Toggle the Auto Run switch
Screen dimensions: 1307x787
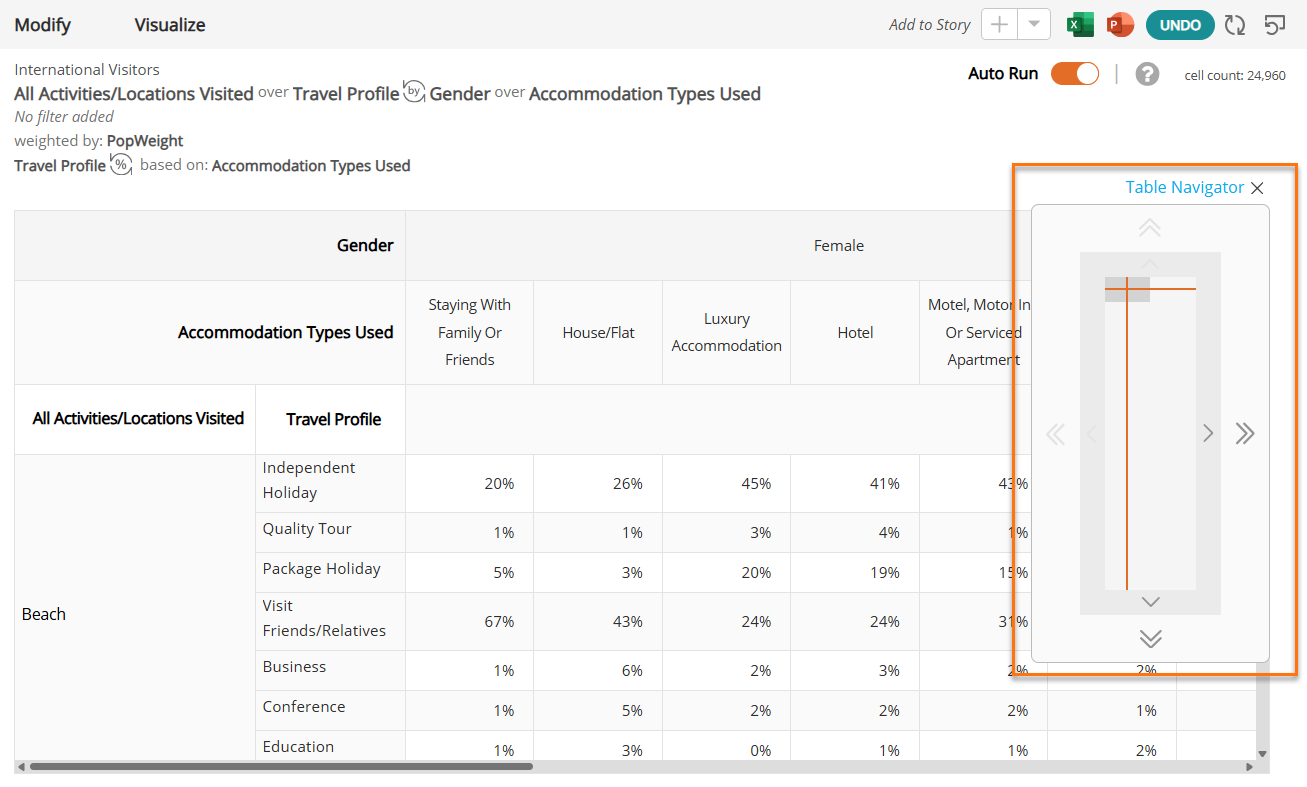1075,74
